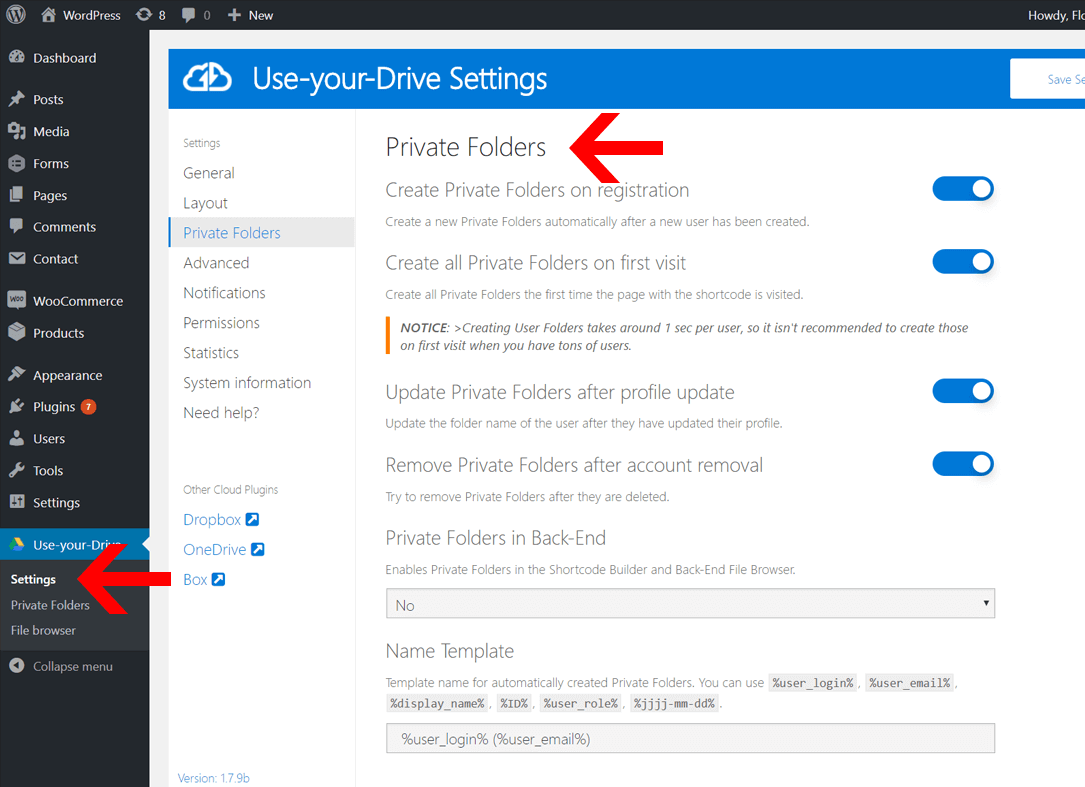The height and width of the screenshot is (787, 1085).
Task: Click the Name Template input field
Action: point(690,739)
